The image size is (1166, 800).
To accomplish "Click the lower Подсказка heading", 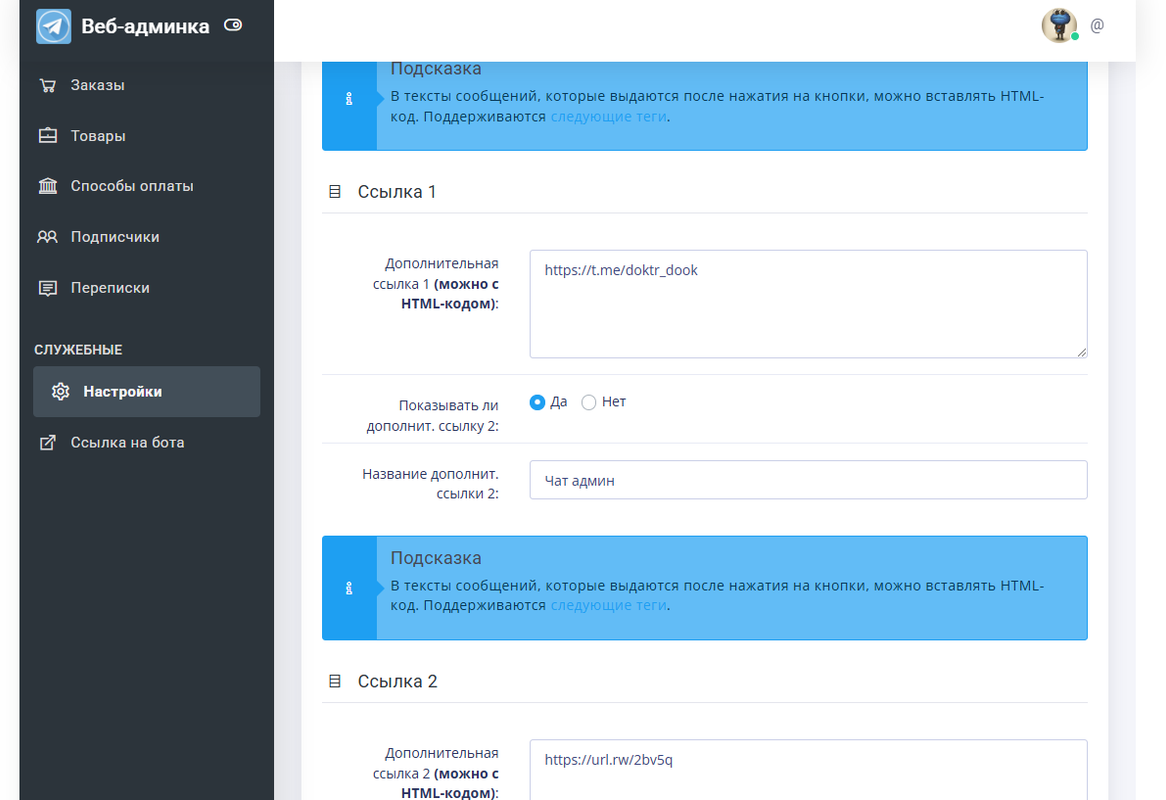I will pos(436,558).
